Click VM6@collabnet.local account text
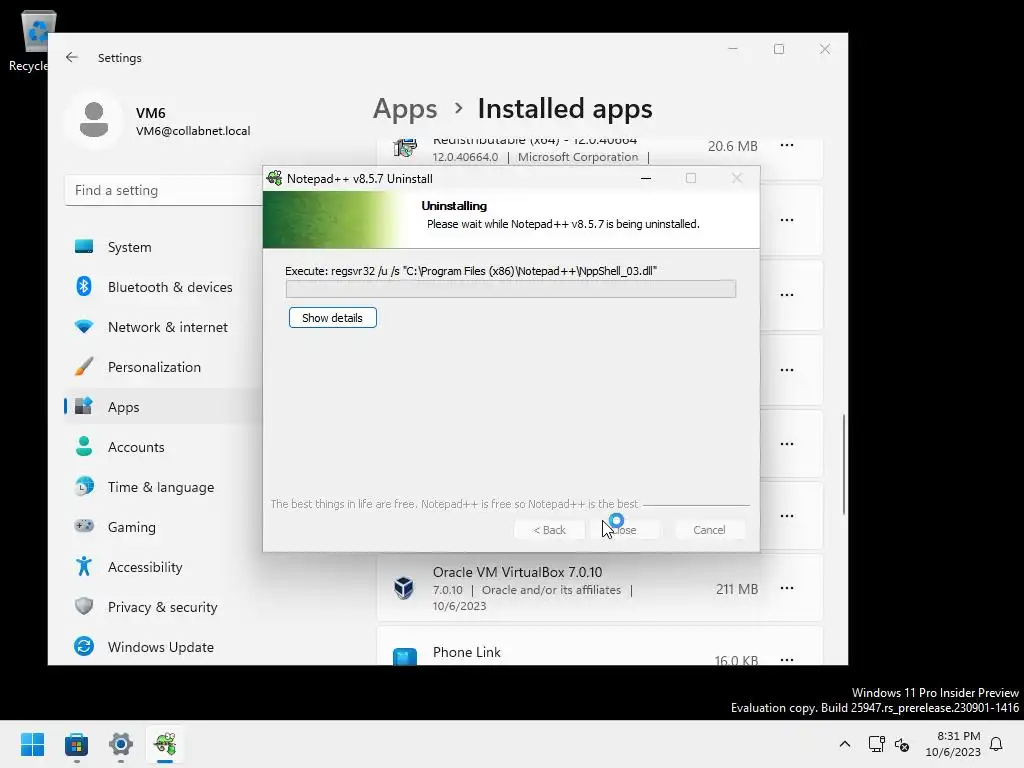Viewport: 1024px width, 768px height. click(x=193, y=131)
